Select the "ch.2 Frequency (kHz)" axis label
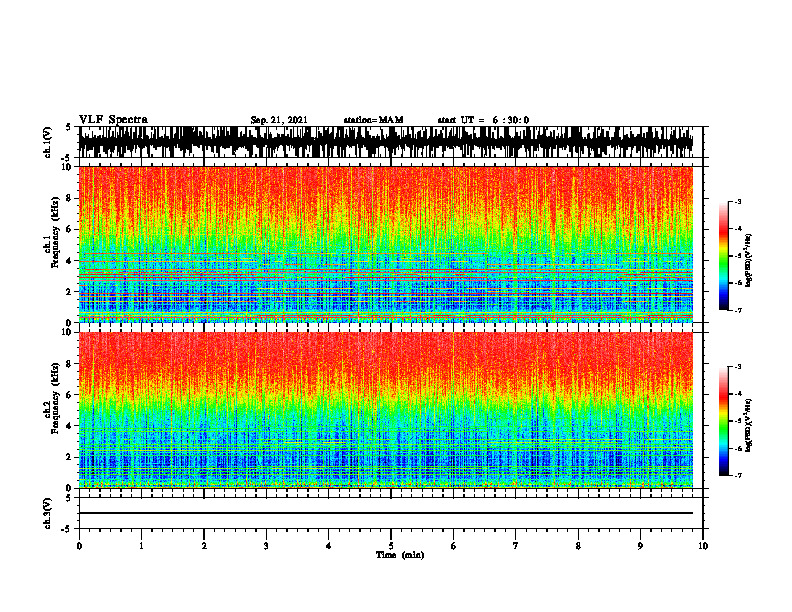Viewport: 792px width, 612px height. [53, 399]
